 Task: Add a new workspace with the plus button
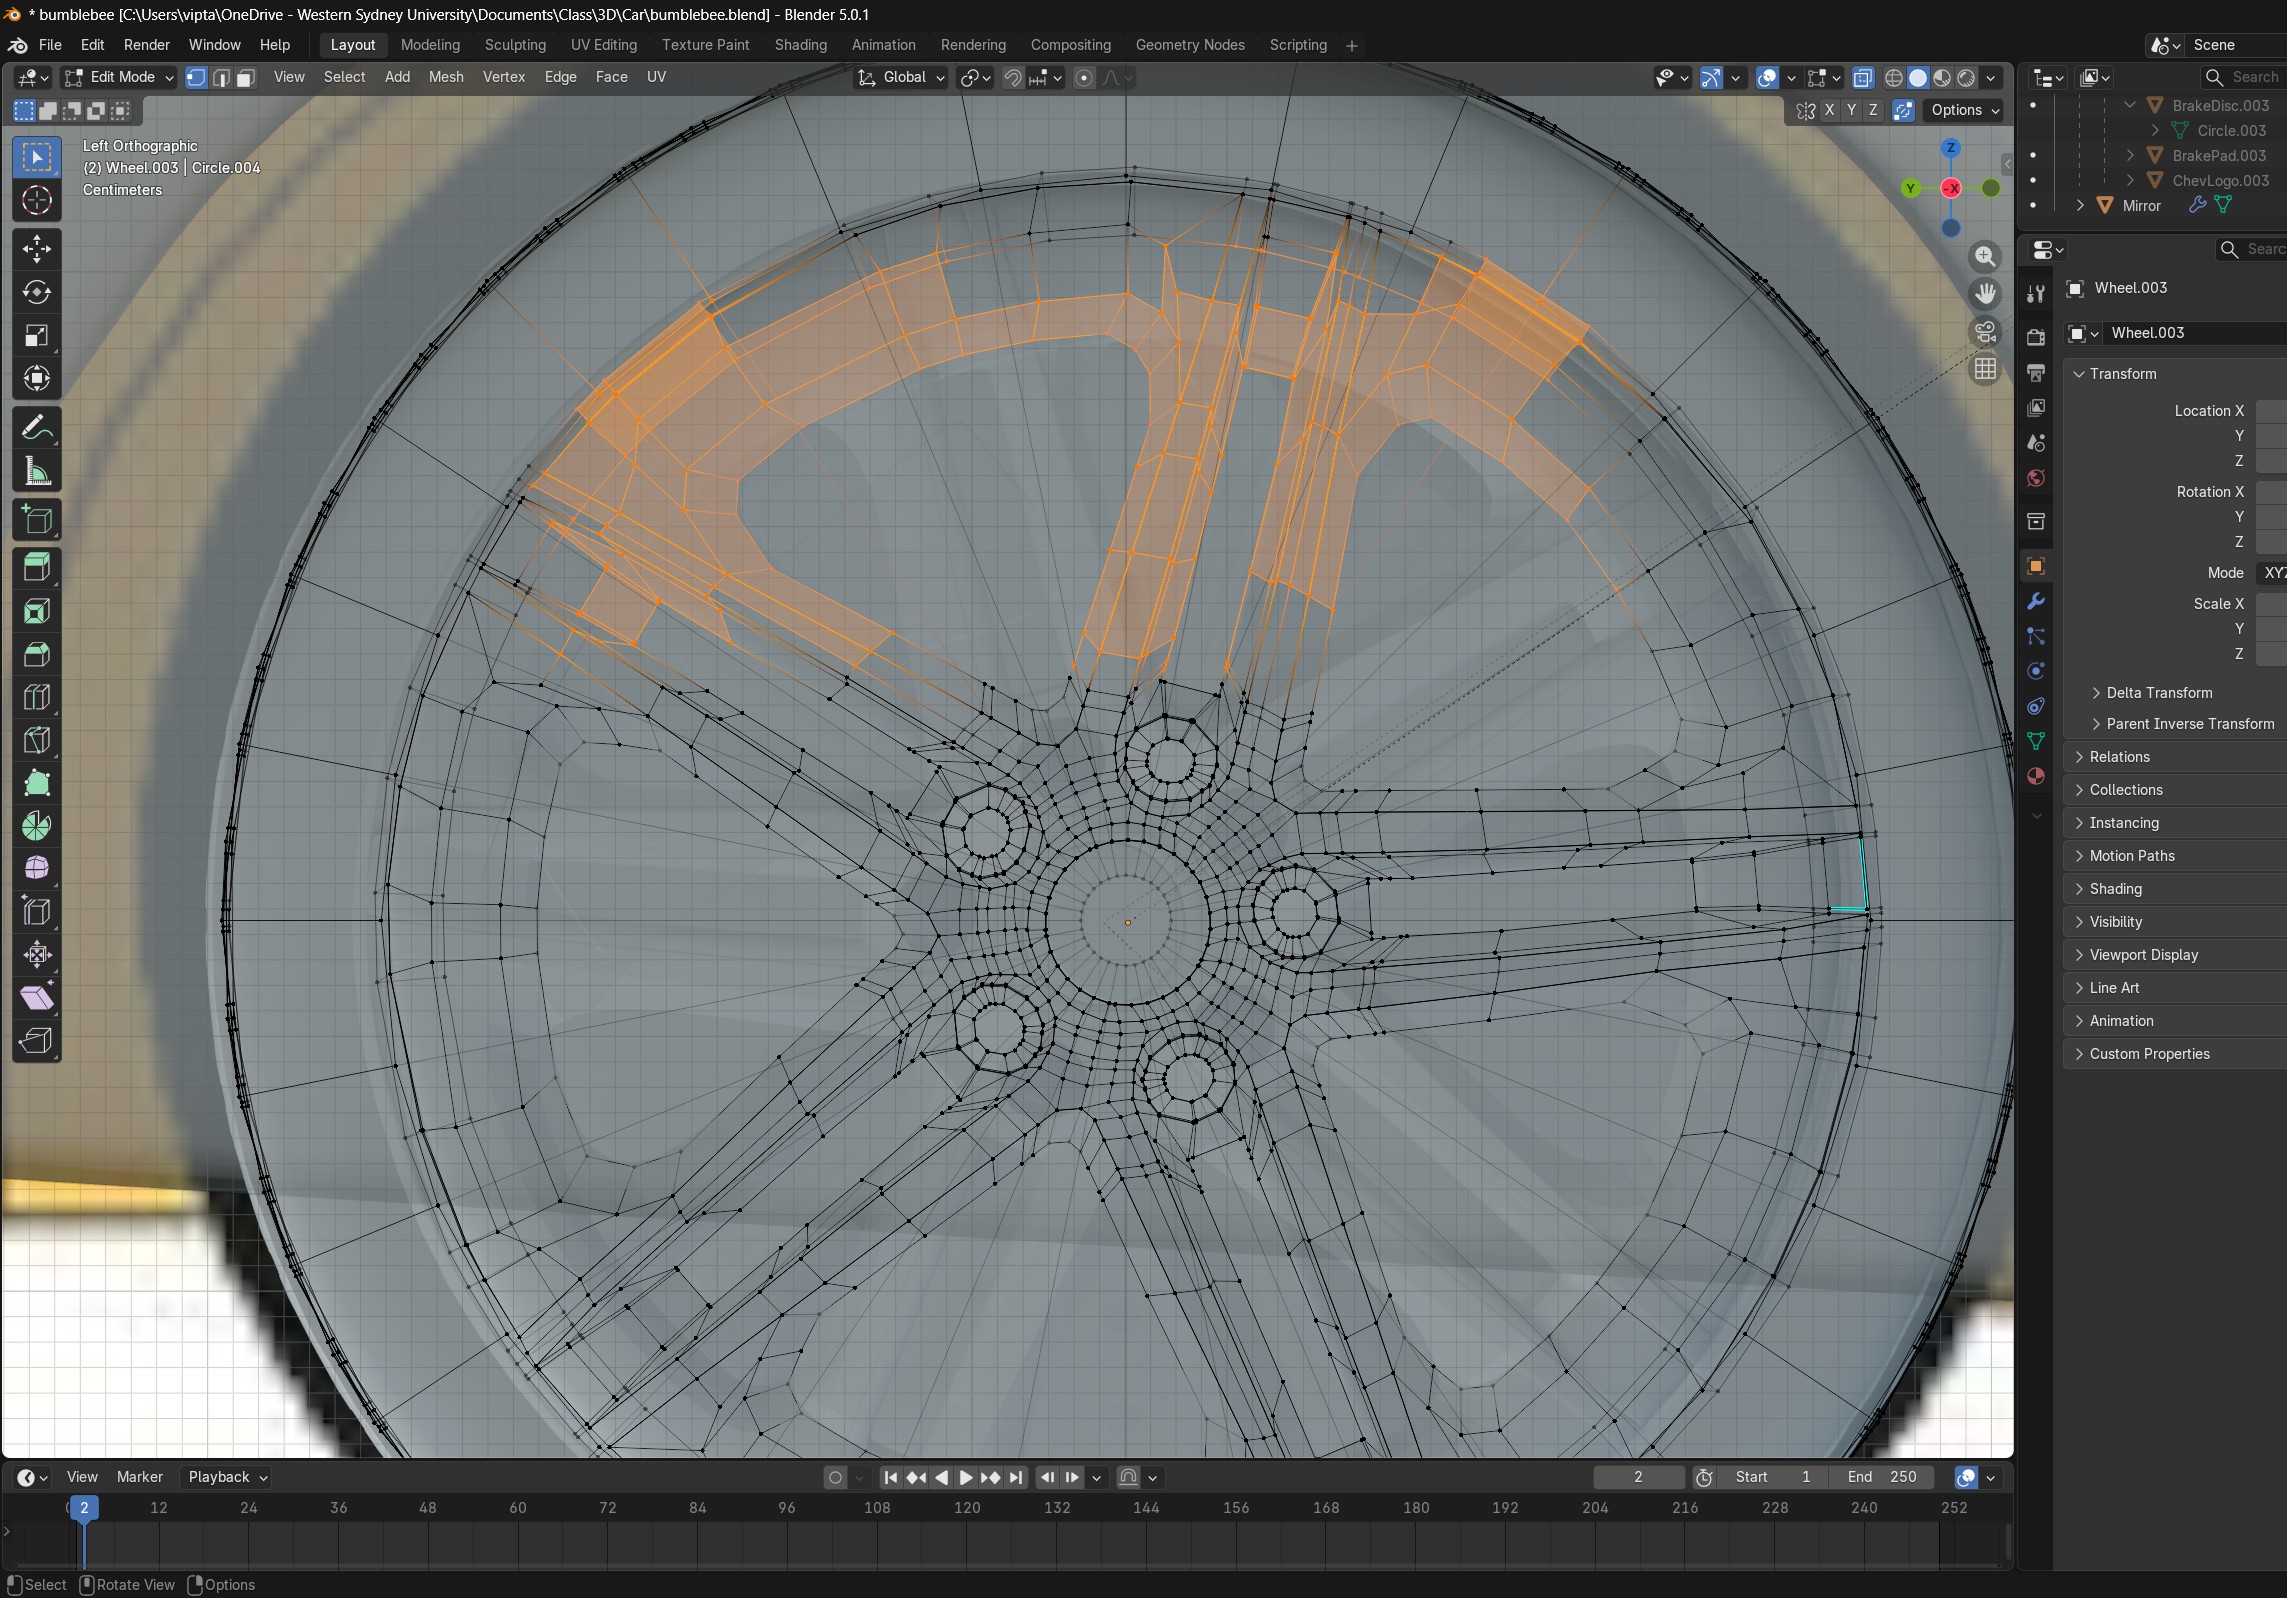[1352, 46]
